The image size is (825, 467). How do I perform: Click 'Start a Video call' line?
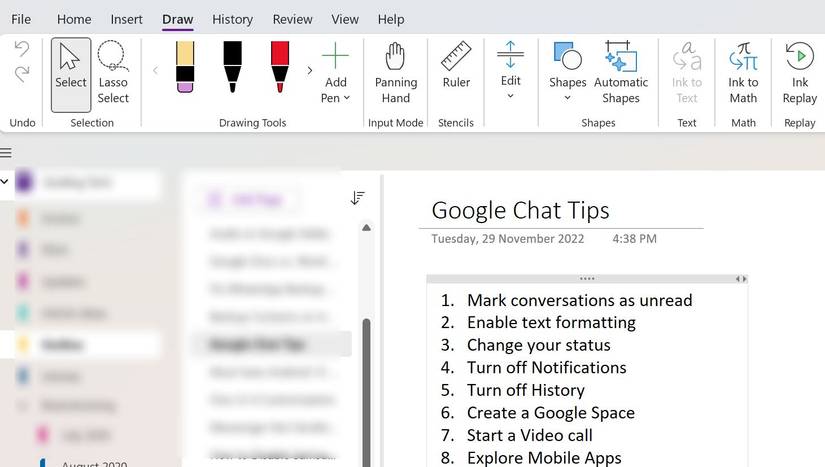[x=530, y=435]
